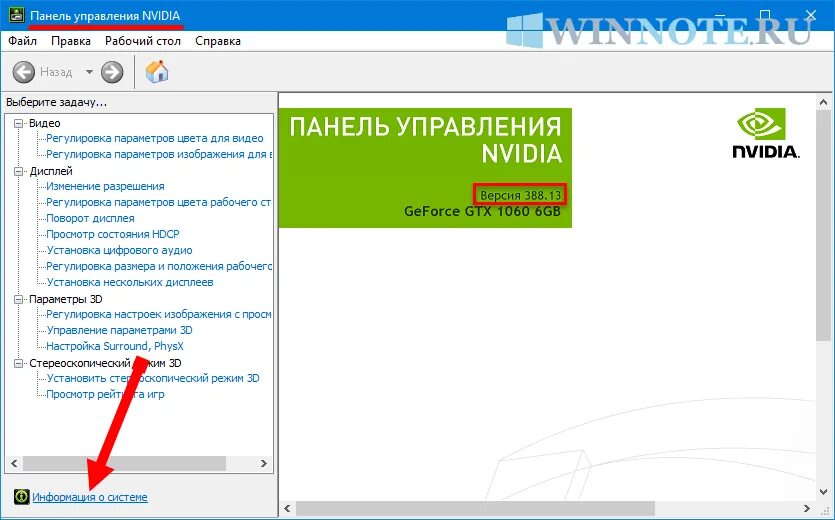Viewport: 835px width, 520px height.
Task: Collapse the Видео tree section
Action: [19, 123]
